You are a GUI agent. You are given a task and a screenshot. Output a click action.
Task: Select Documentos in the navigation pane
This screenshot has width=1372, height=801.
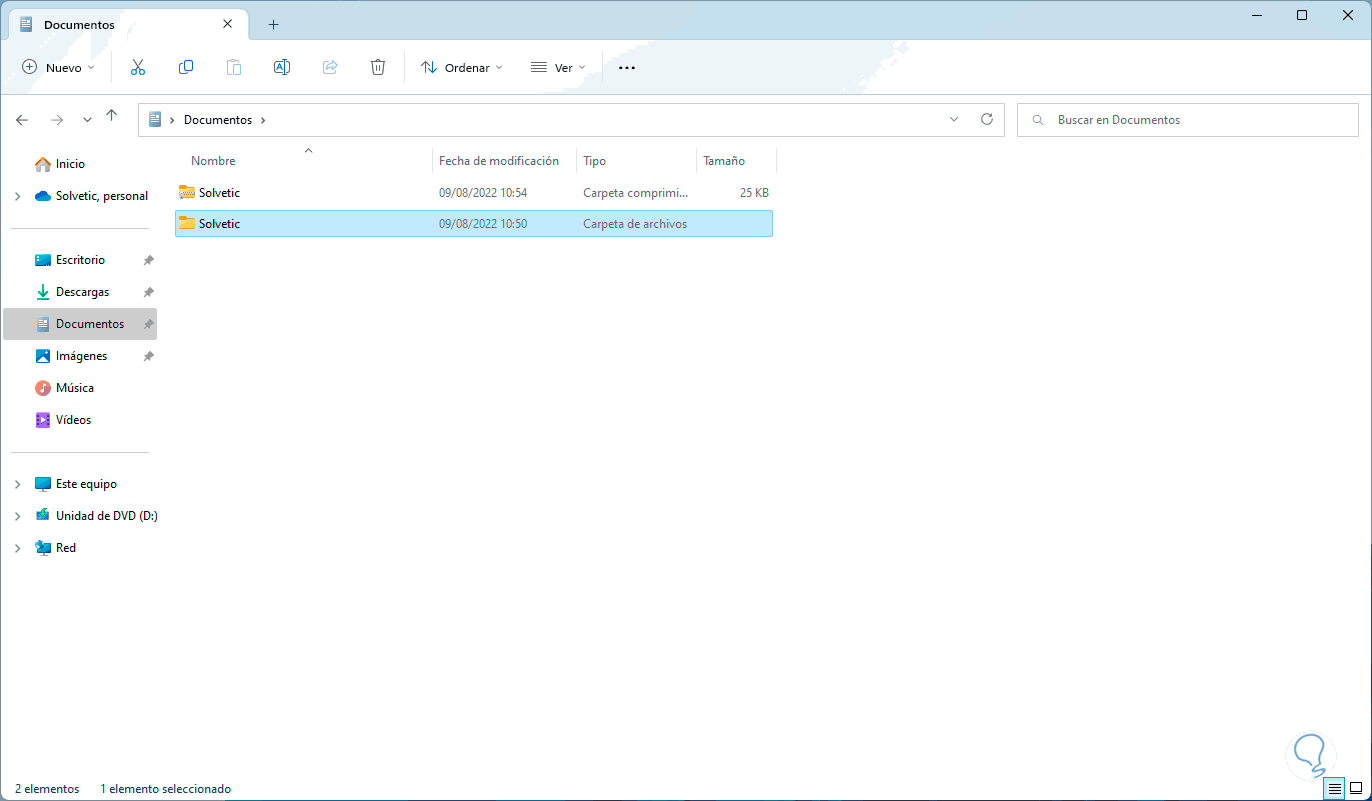(x=80, y=324)
